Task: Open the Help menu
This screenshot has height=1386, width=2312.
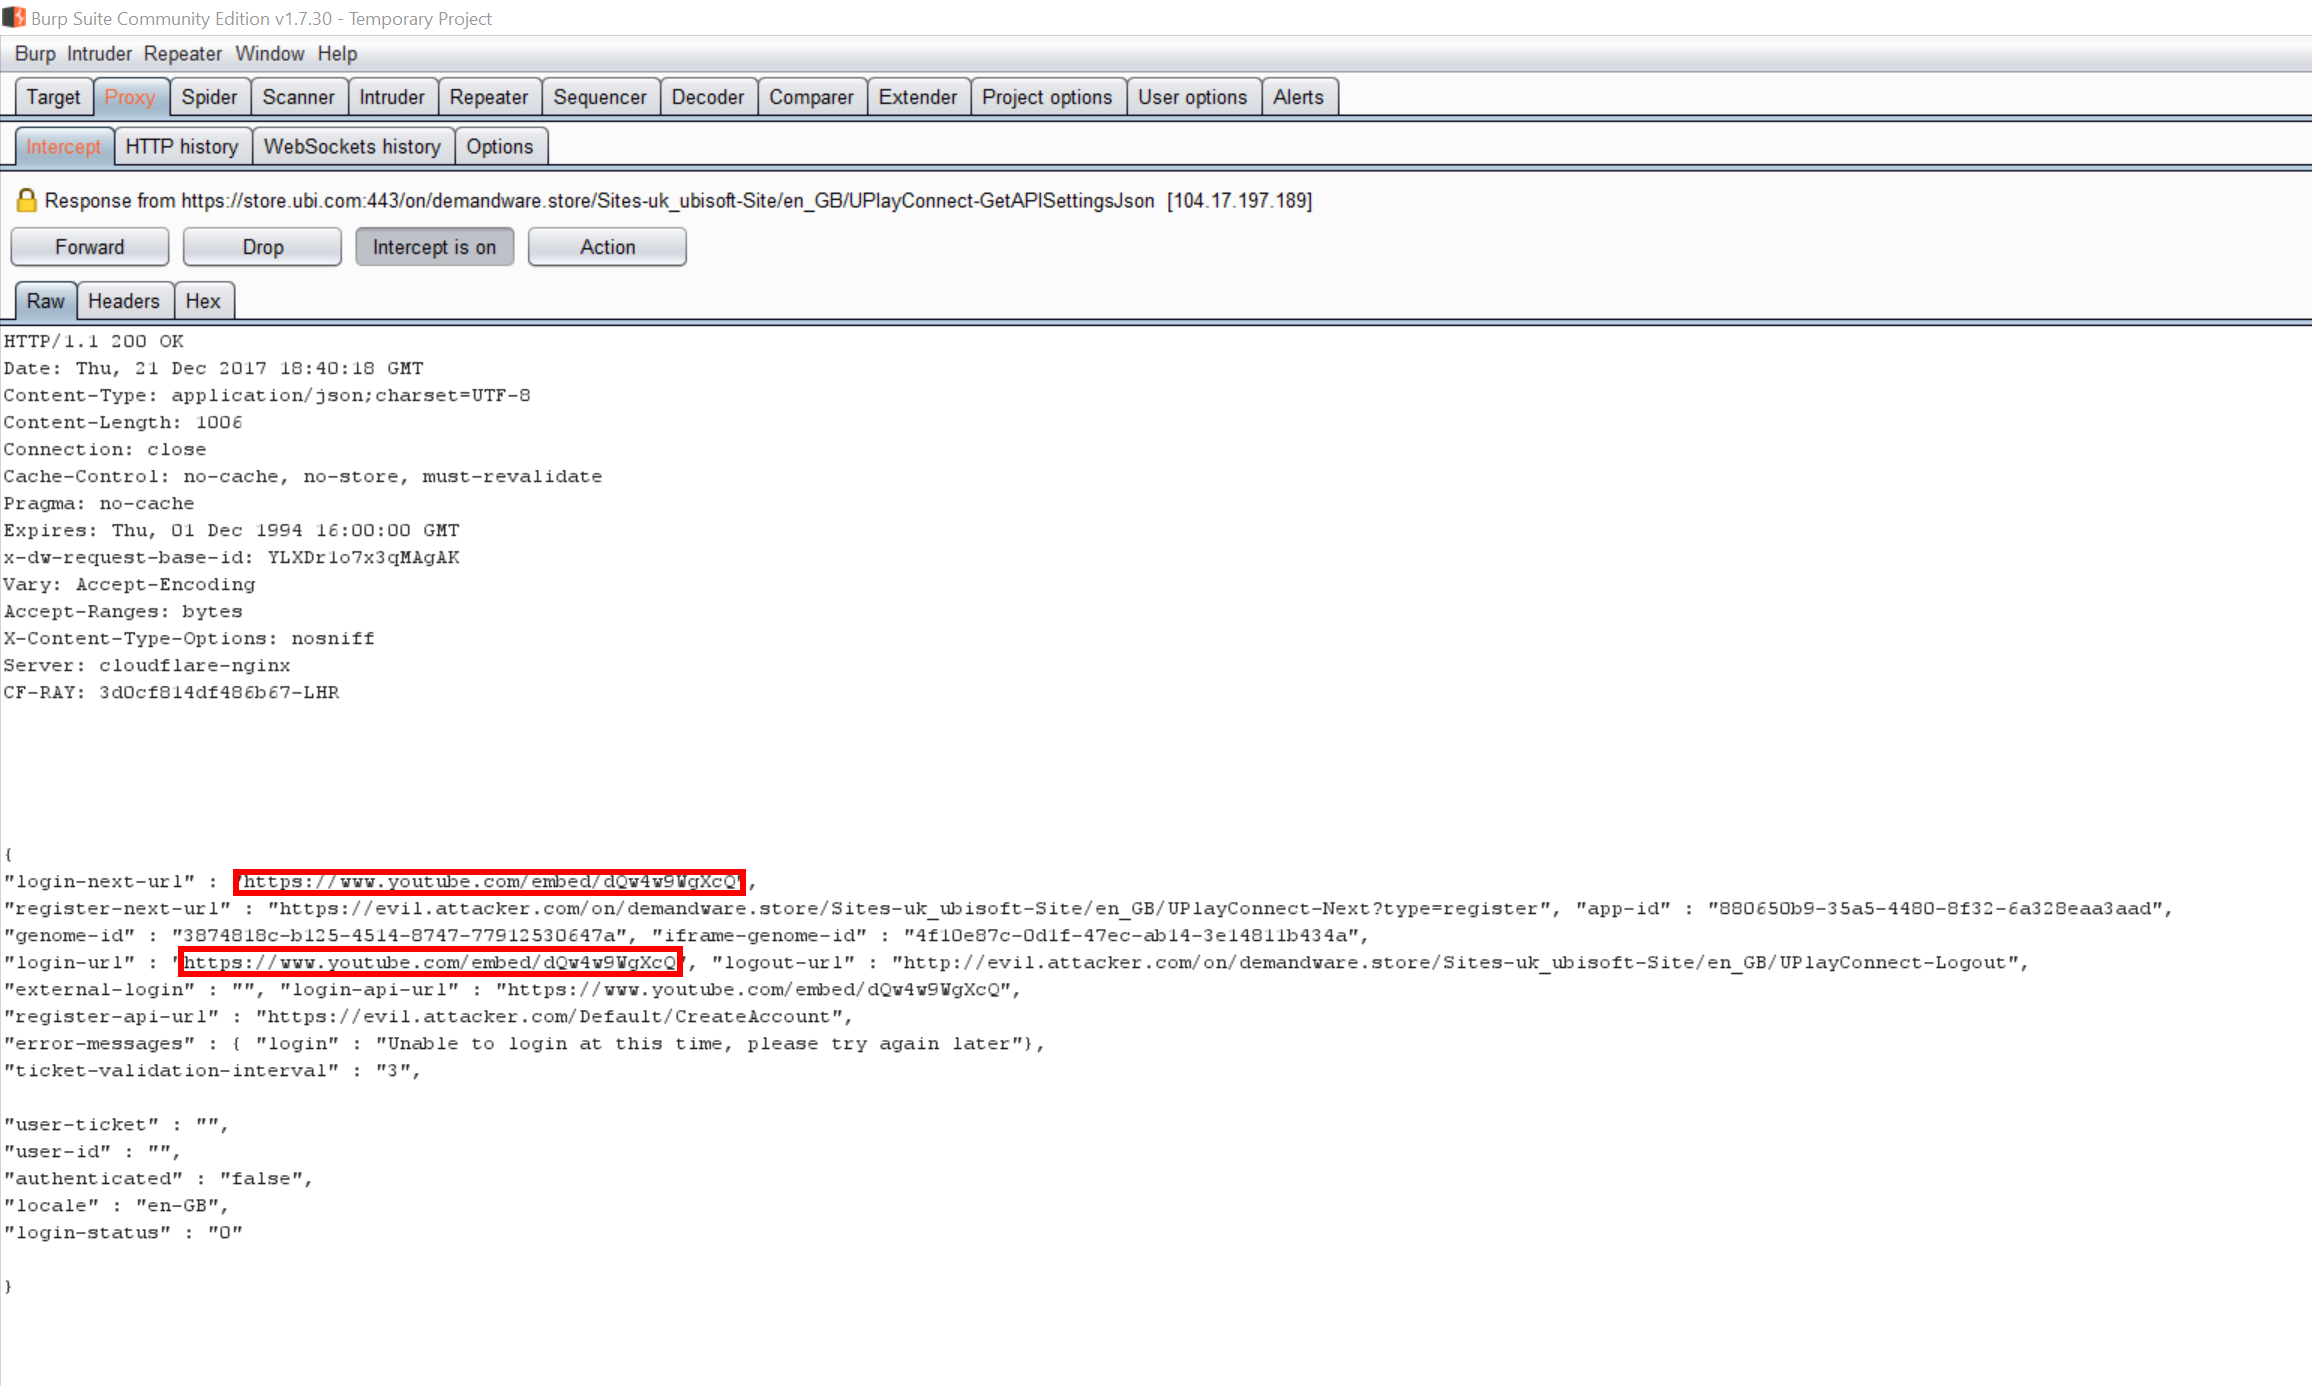Action: [x=337, y=54]
